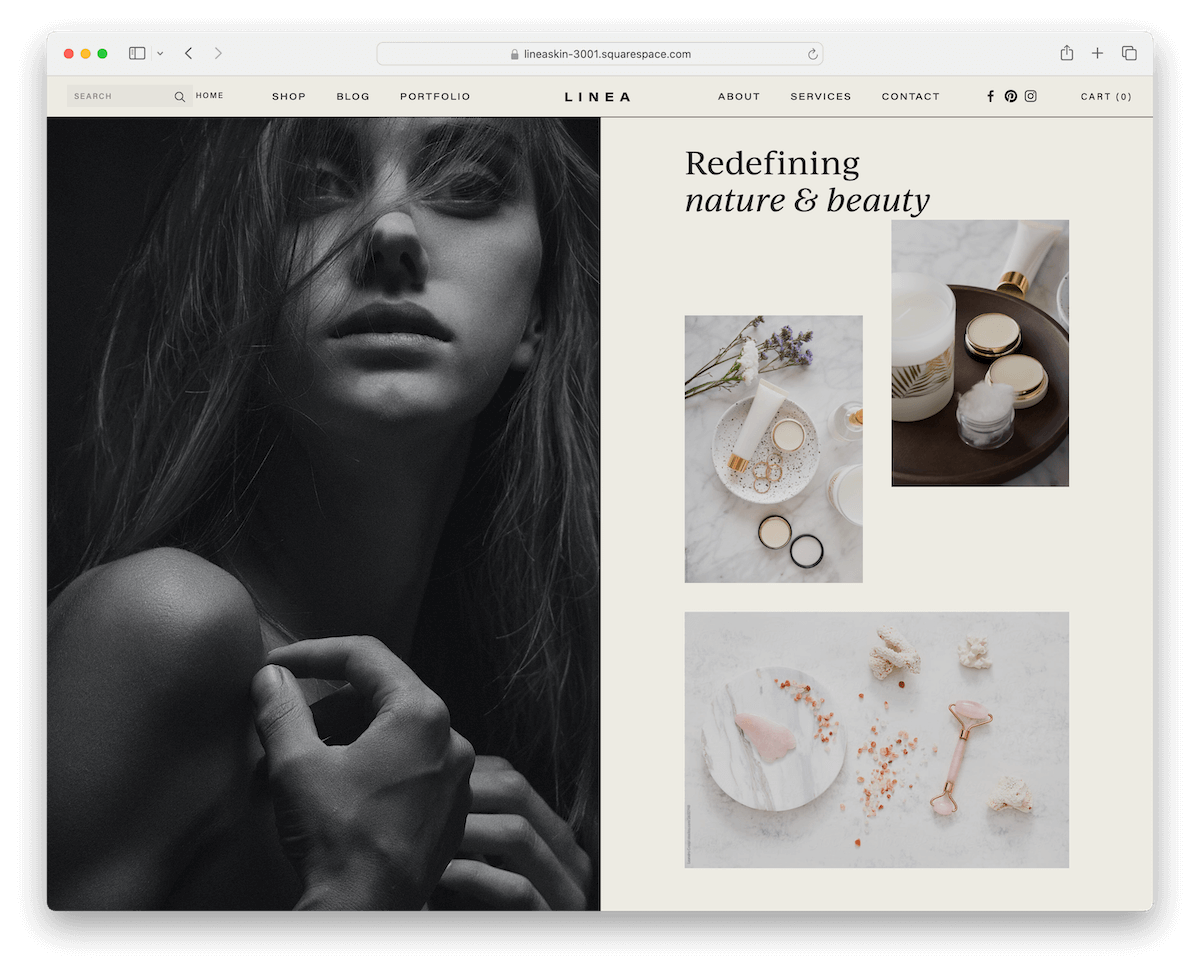Click the LINEA logo
The height and width of the screenshot is (973, 1200).
click(x=597, y=96)
